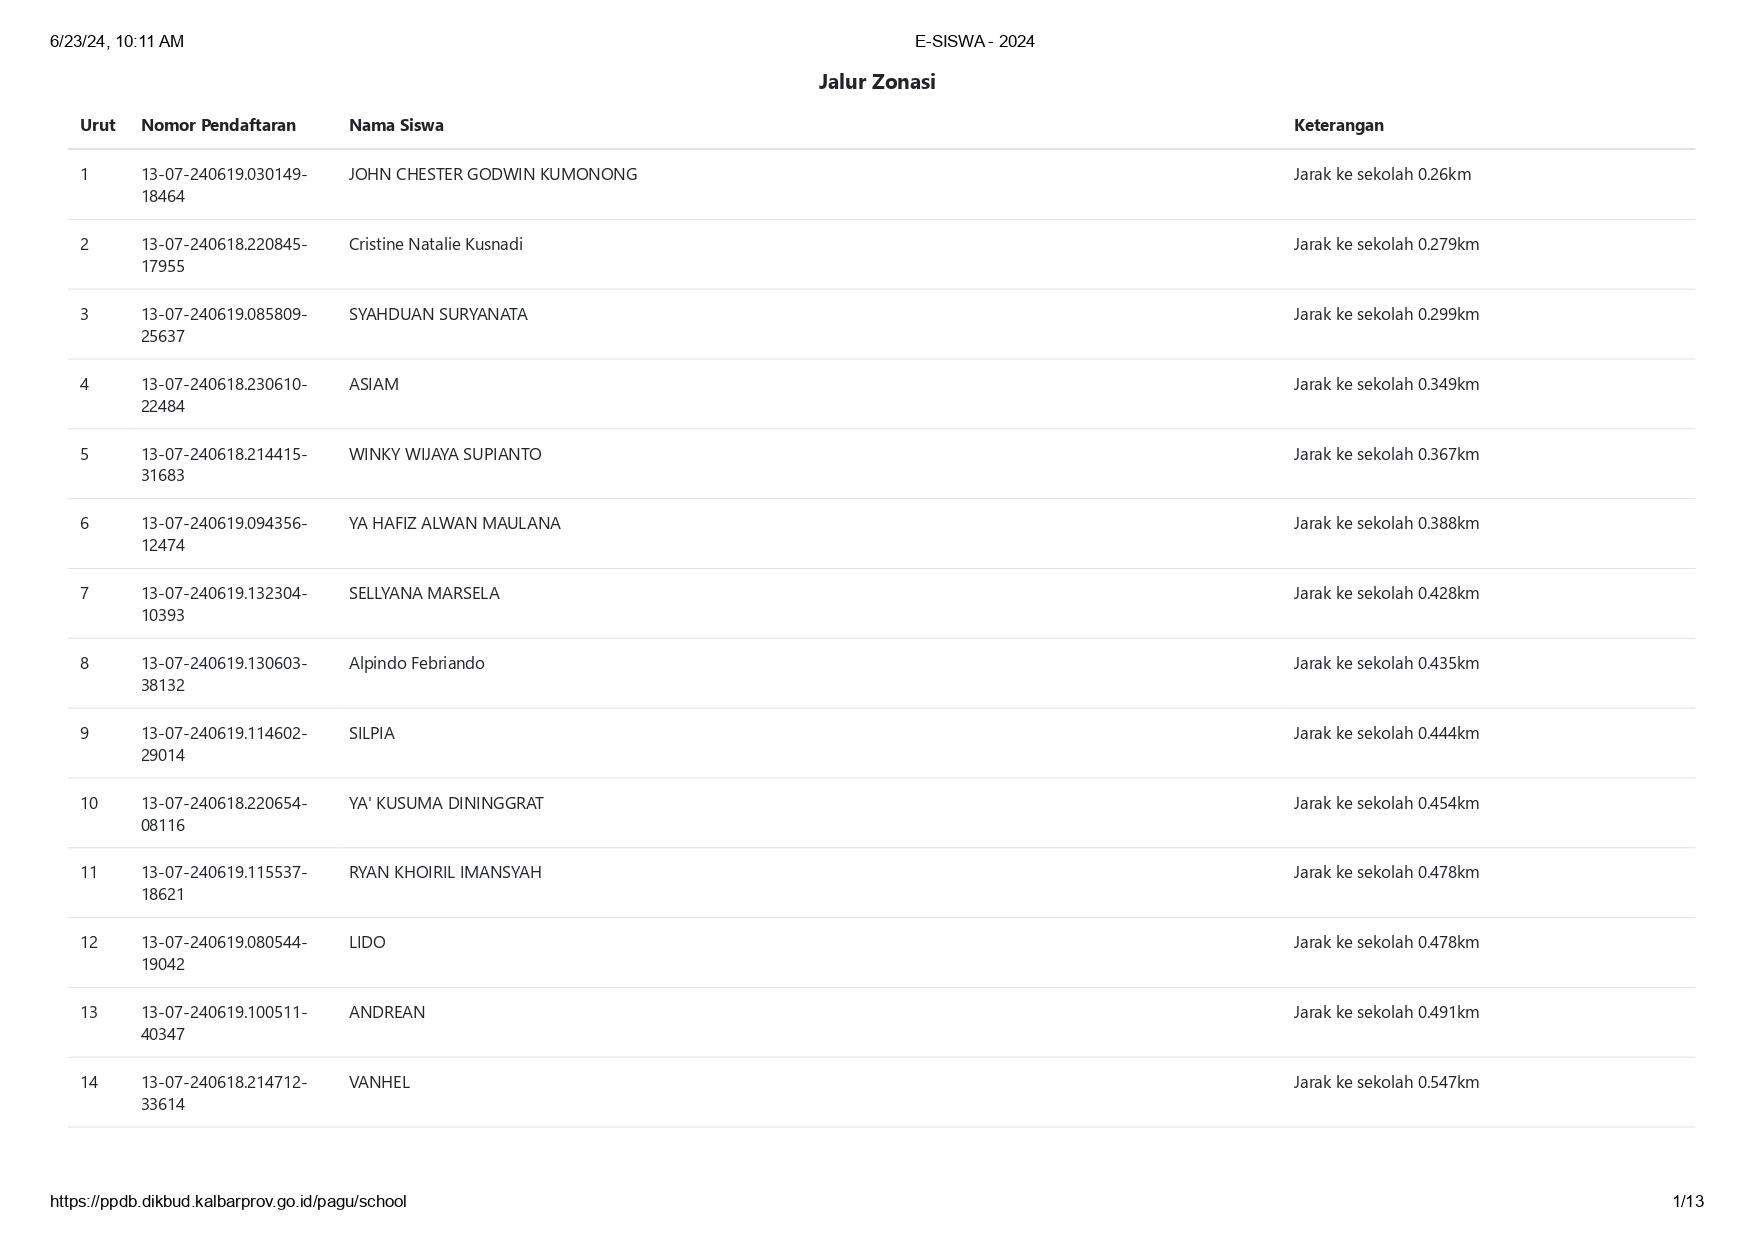Click the Keterangan column header
Screen dimensions: 1754x1240
pyautogui.click(x=1338, y=125)
